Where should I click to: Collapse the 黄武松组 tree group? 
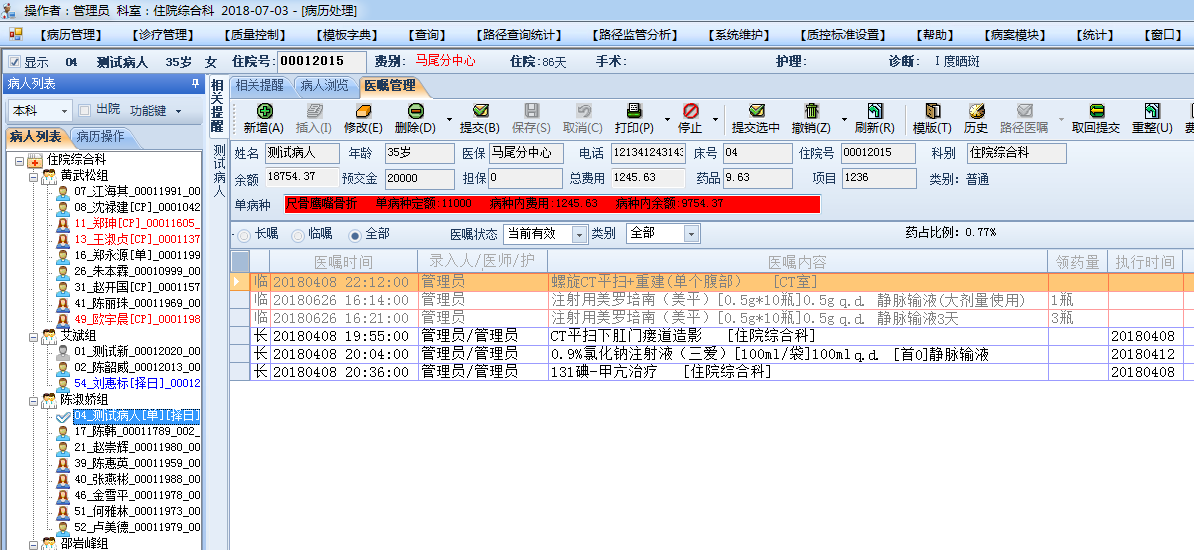click(33, 176)
